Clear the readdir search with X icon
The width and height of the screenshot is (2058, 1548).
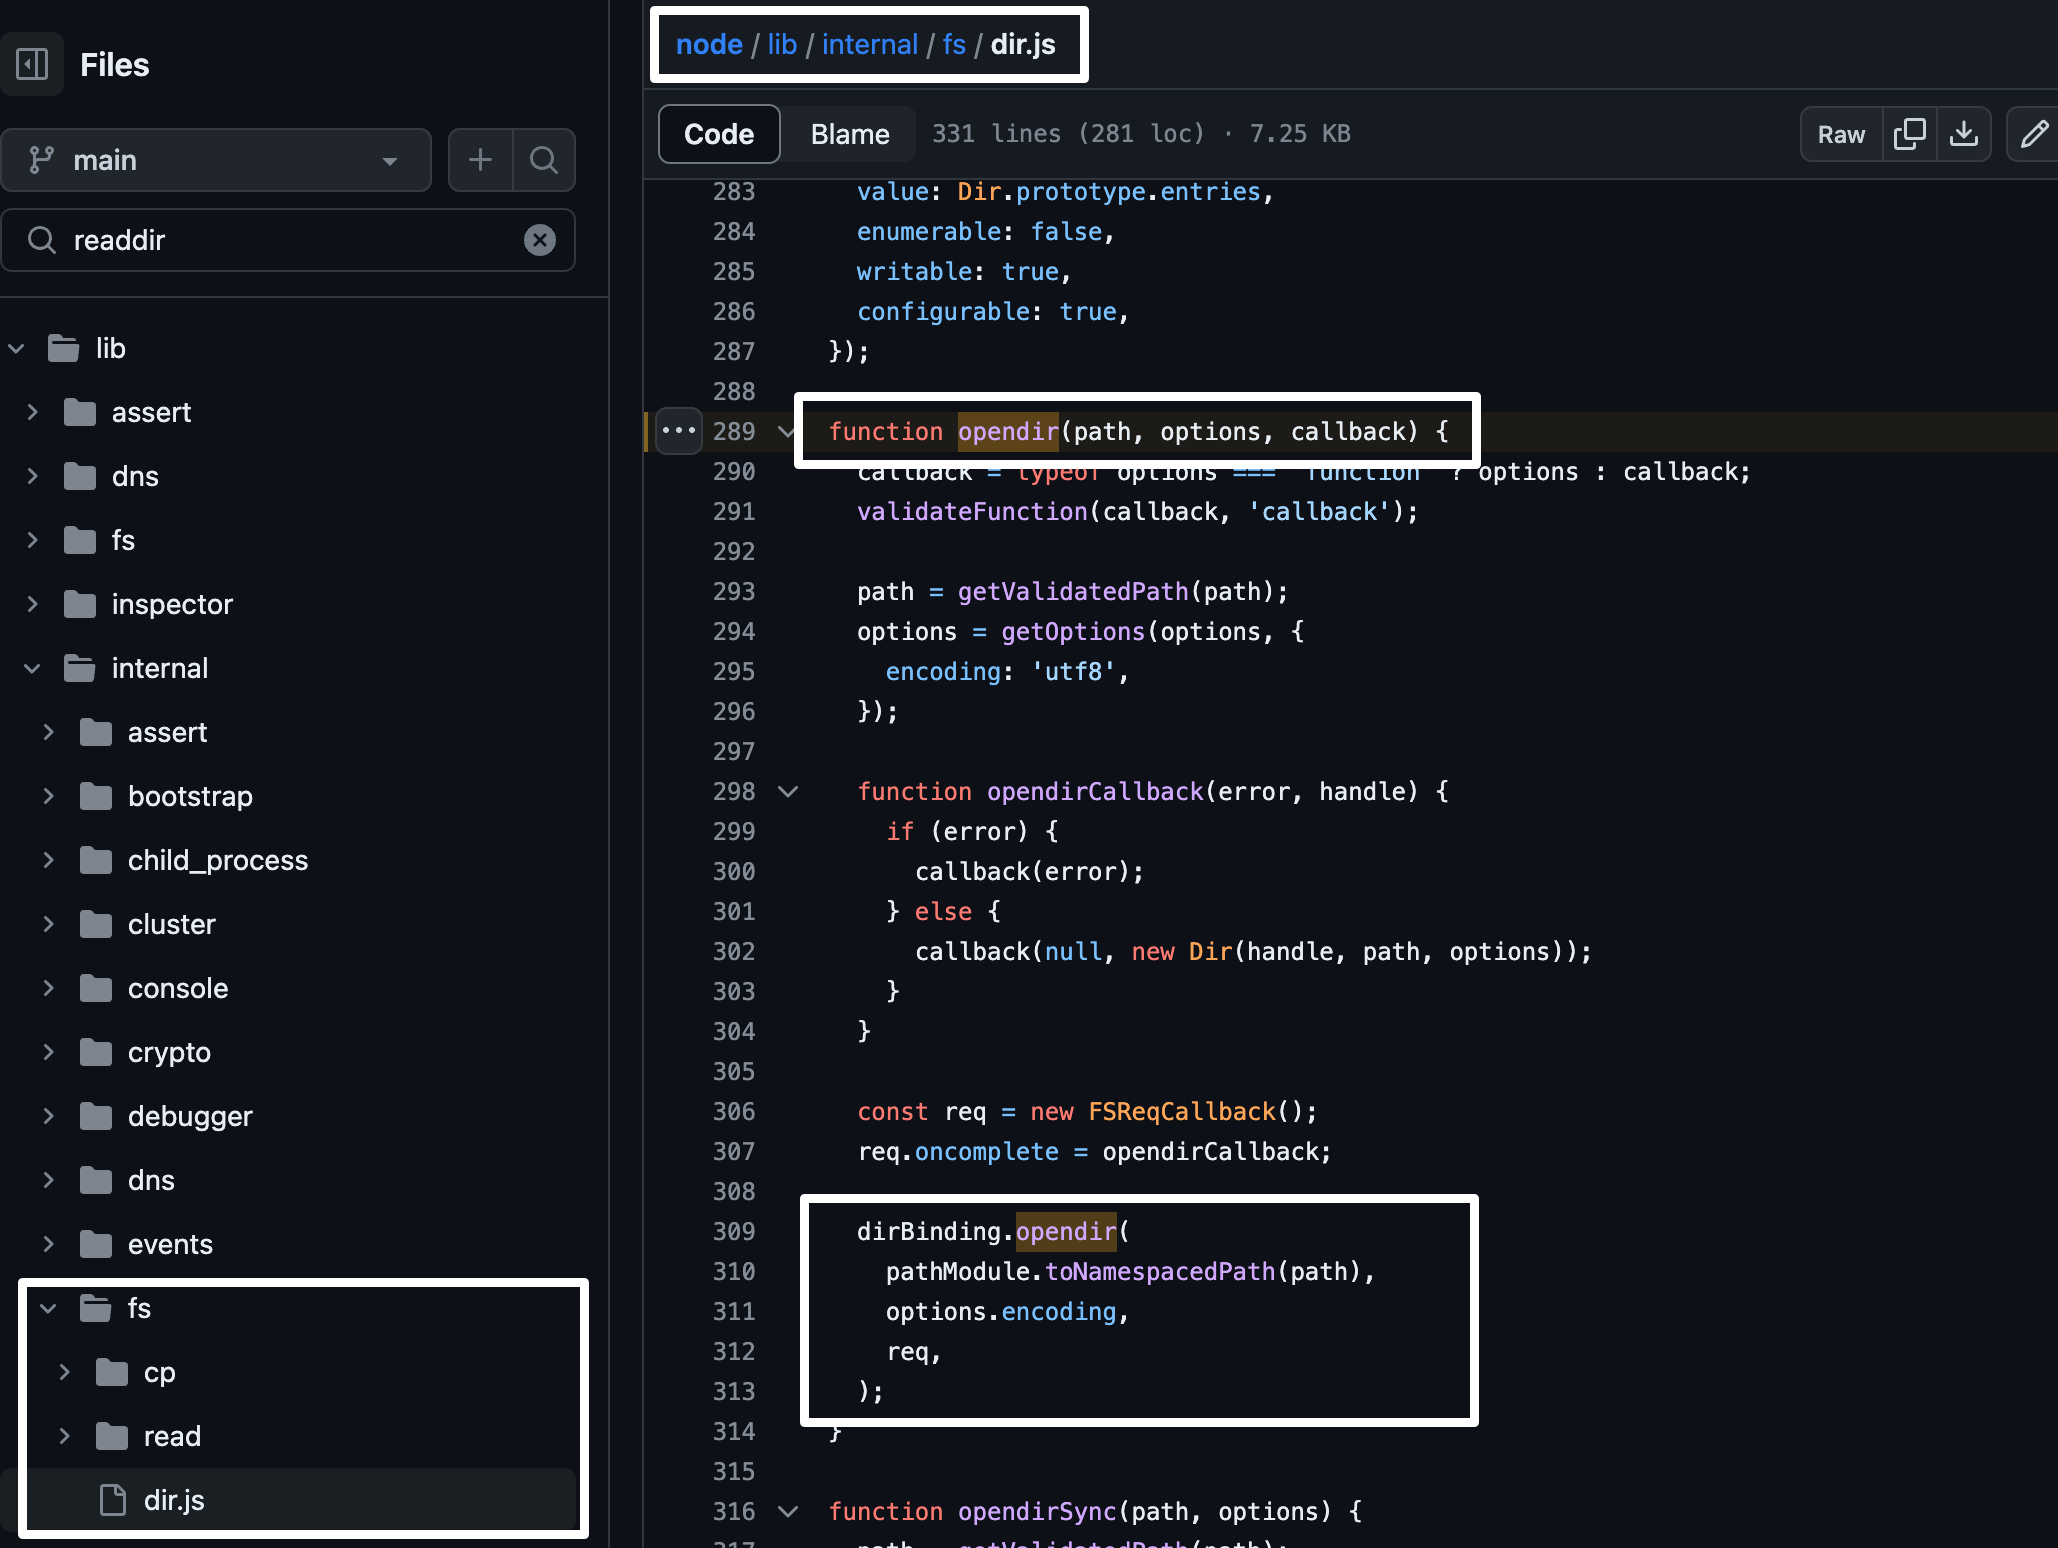pyautogui.click(x=540, y=240)
